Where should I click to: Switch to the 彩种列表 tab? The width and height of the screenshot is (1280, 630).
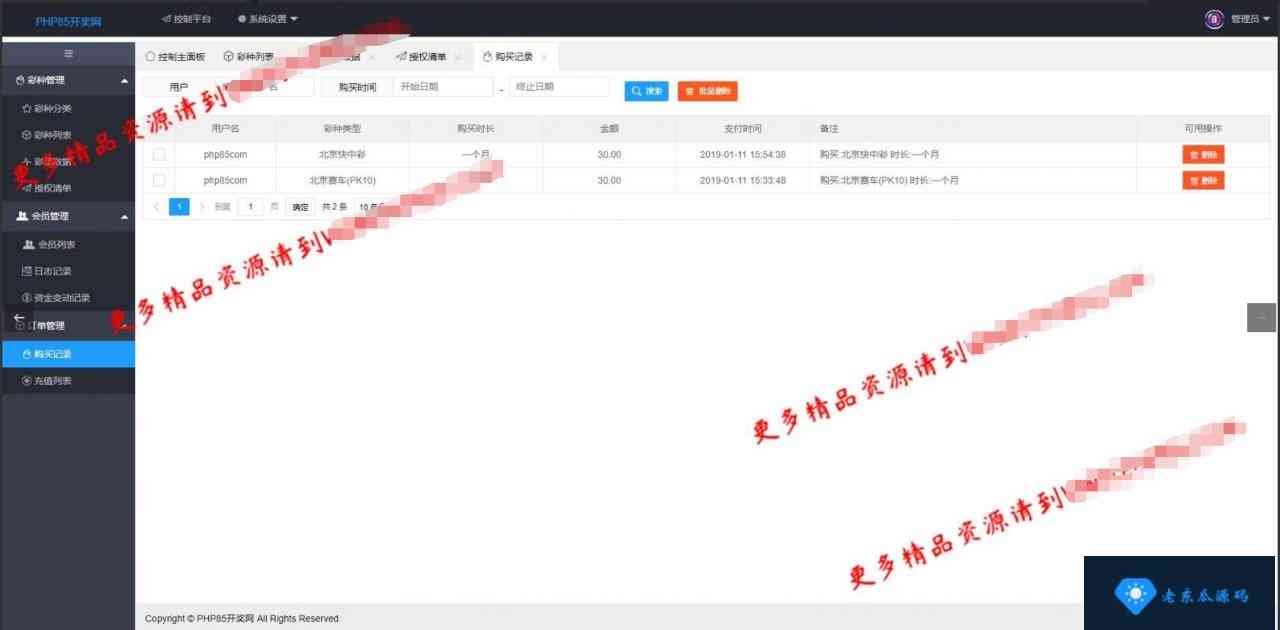pos(249,57)
